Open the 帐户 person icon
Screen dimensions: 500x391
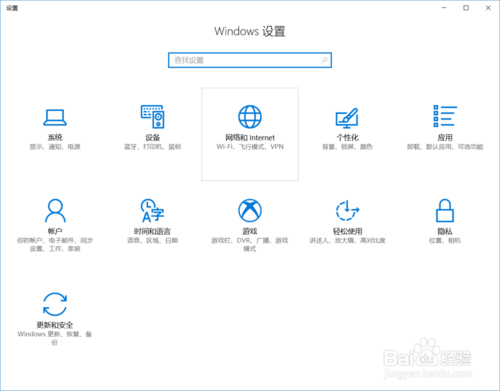coord(55,210)
